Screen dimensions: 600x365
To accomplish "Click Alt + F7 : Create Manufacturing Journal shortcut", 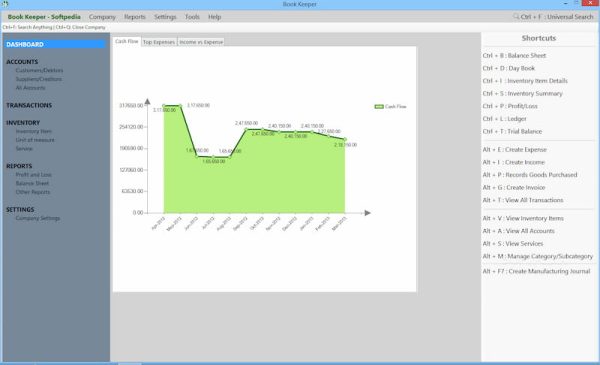I will [x=536, y=271].
